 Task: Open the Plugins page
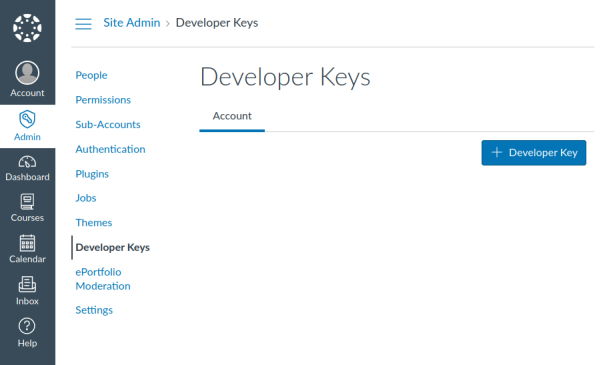pyautogui.click(x=92, y=174)
